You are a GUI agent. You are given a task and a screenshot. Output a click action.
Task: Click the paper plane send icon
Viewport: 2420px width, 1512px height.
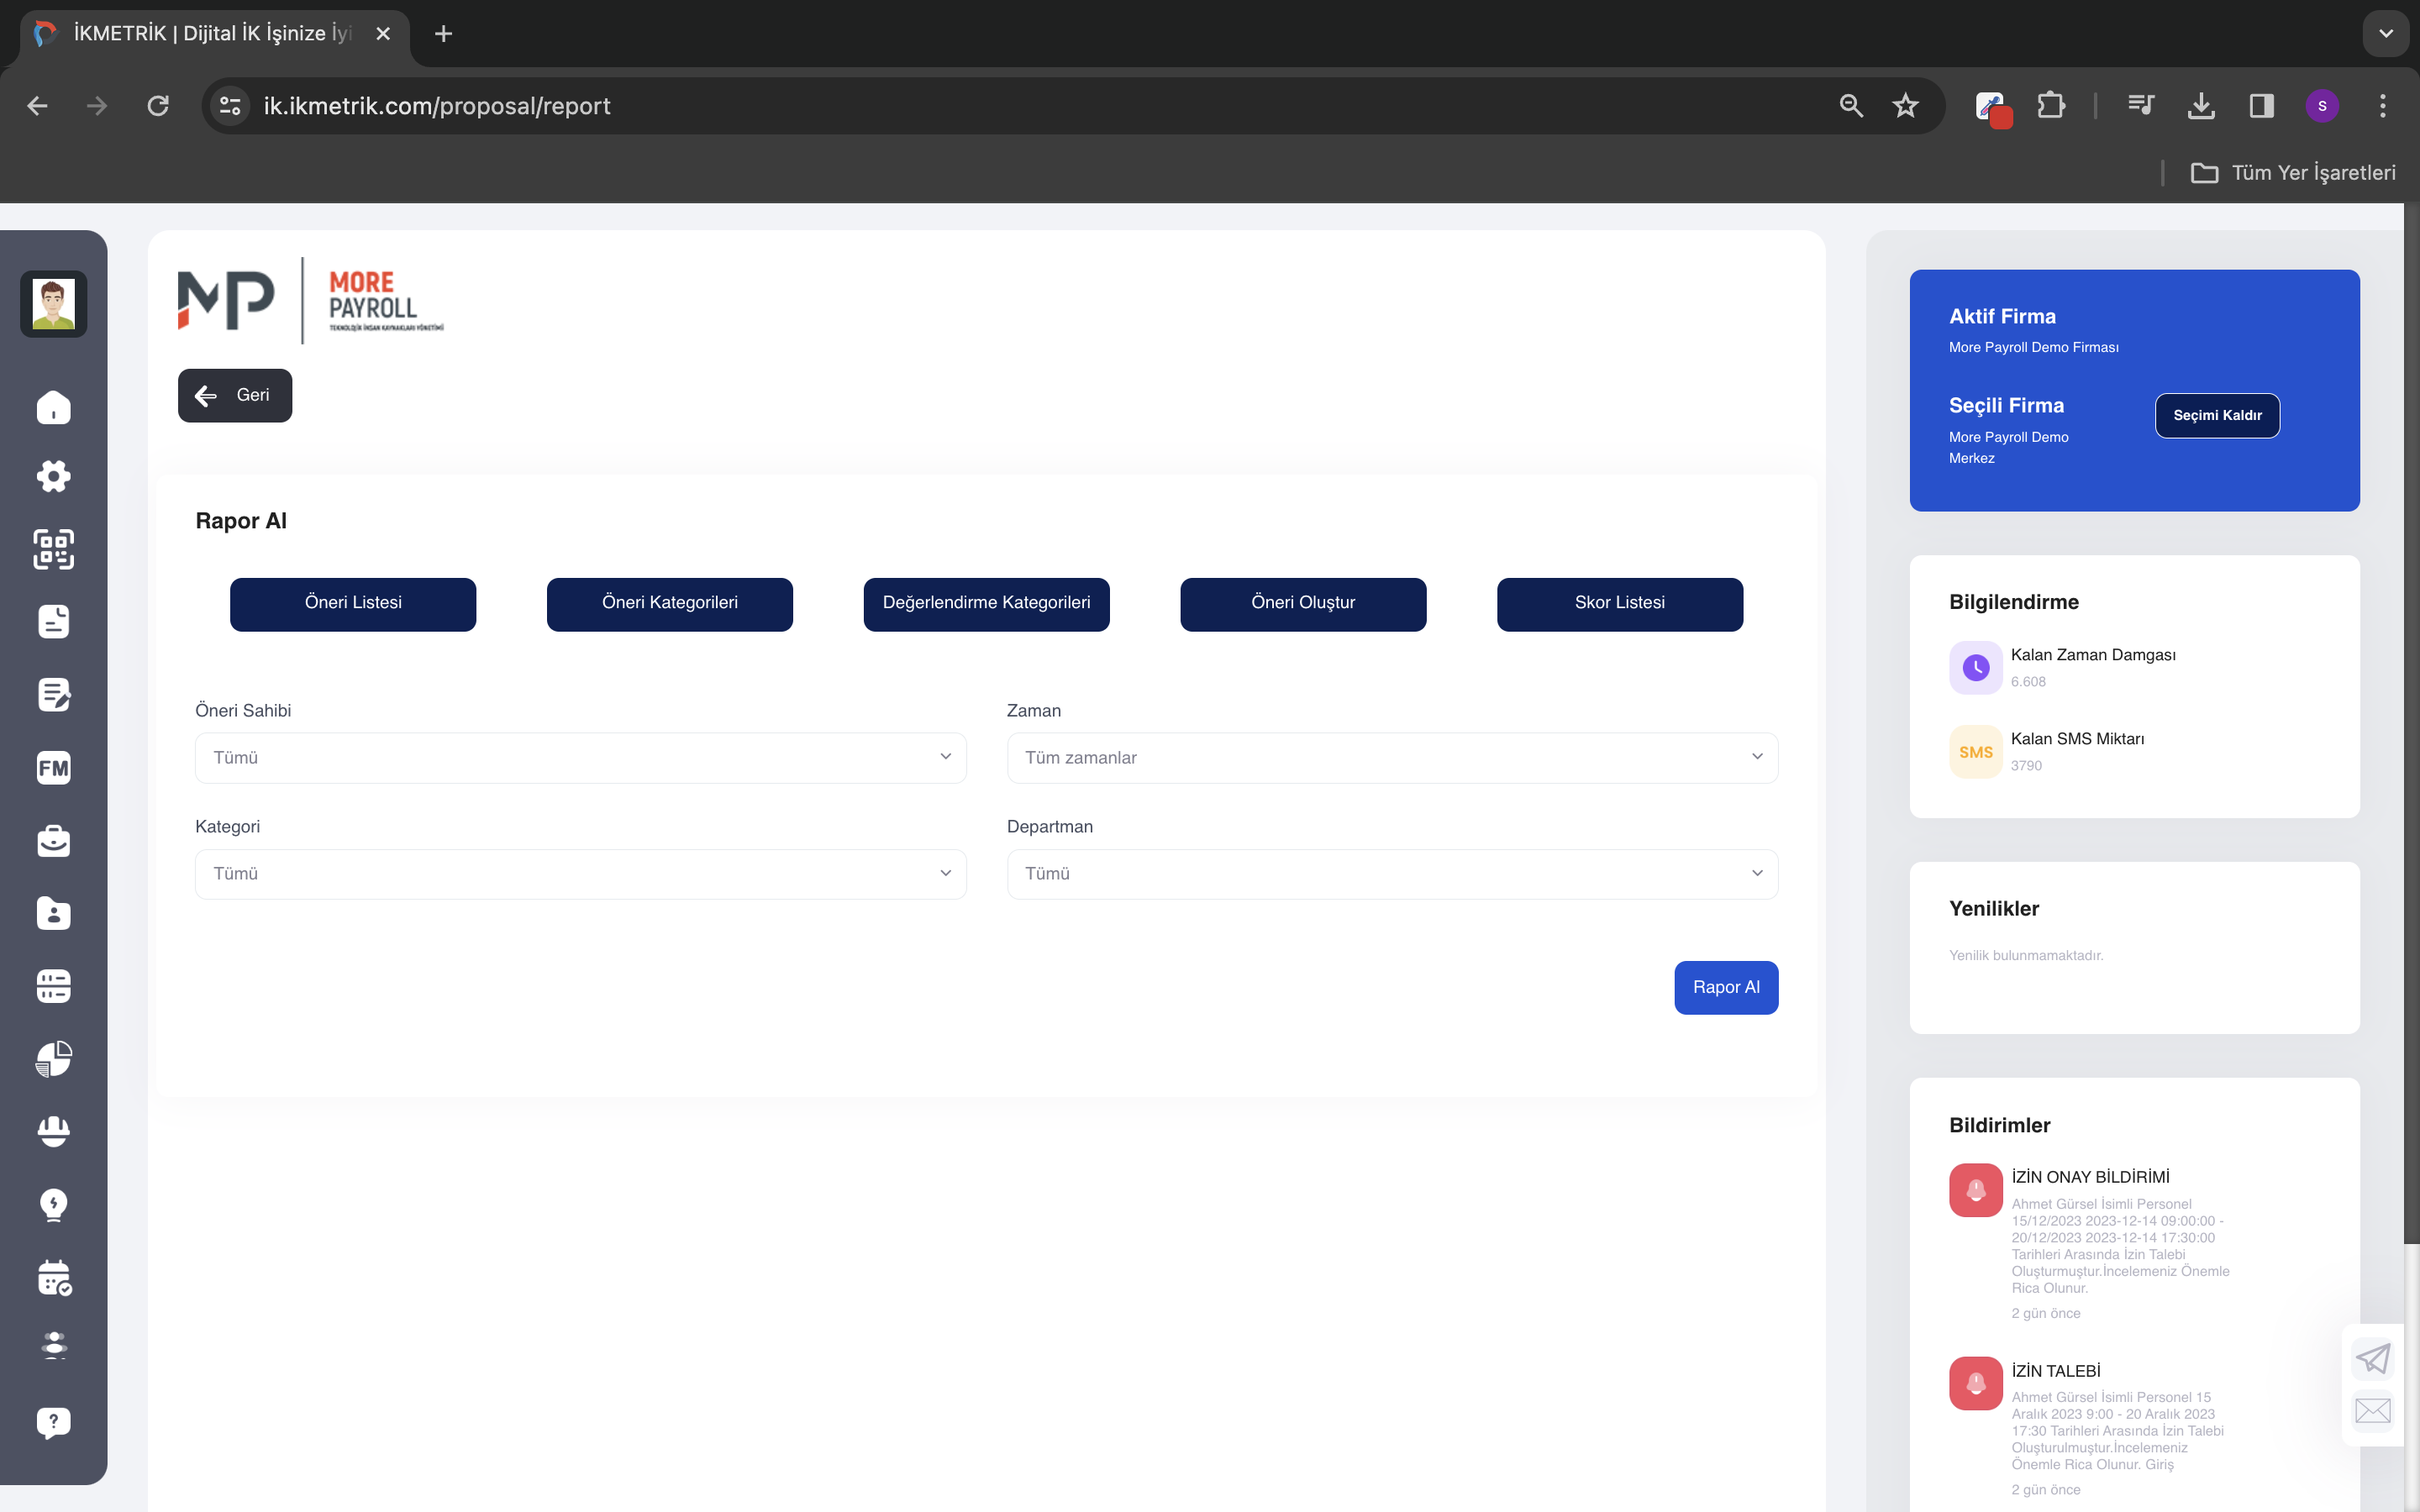(2372, 1358)
